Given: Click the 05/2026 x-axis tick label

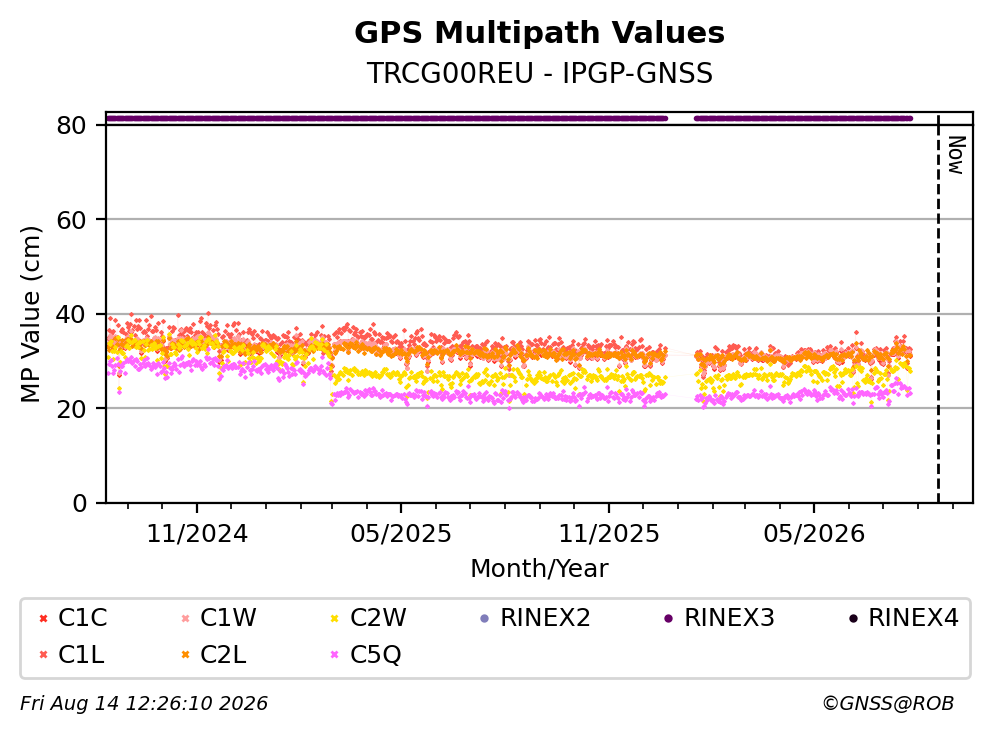Looking at the screenshot, I should [x=814, y=534].
